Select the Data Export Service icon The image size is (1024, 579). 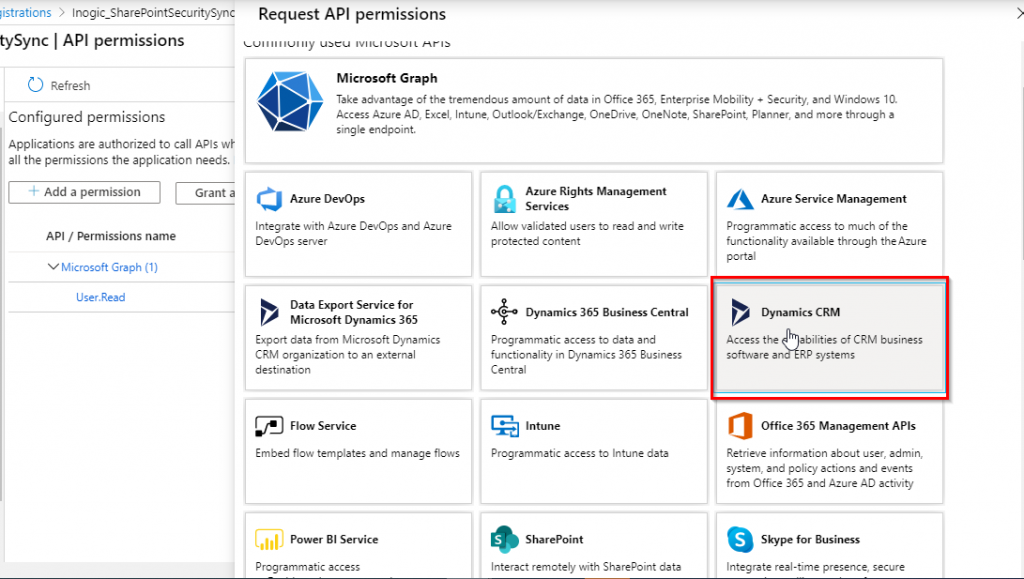pyautogui.click(x=270, y=312)
